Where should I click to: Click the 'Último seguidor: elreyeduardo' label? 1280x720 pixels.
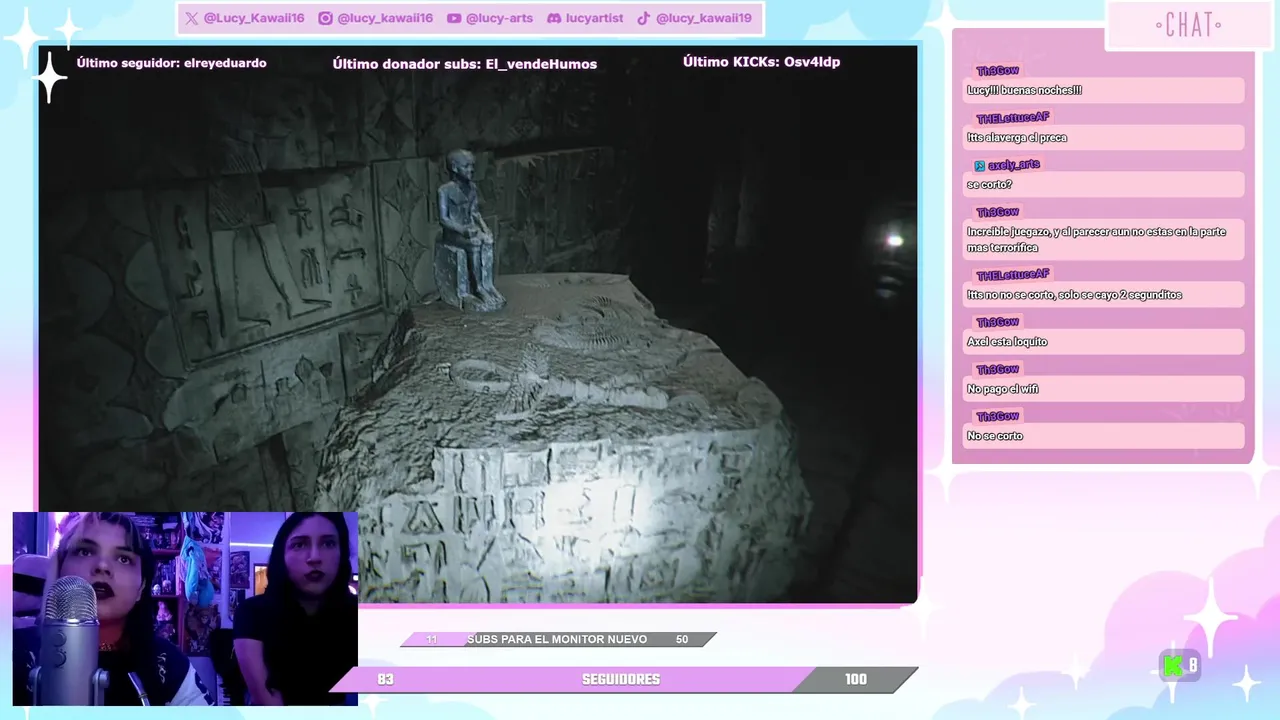click(172, 63)
